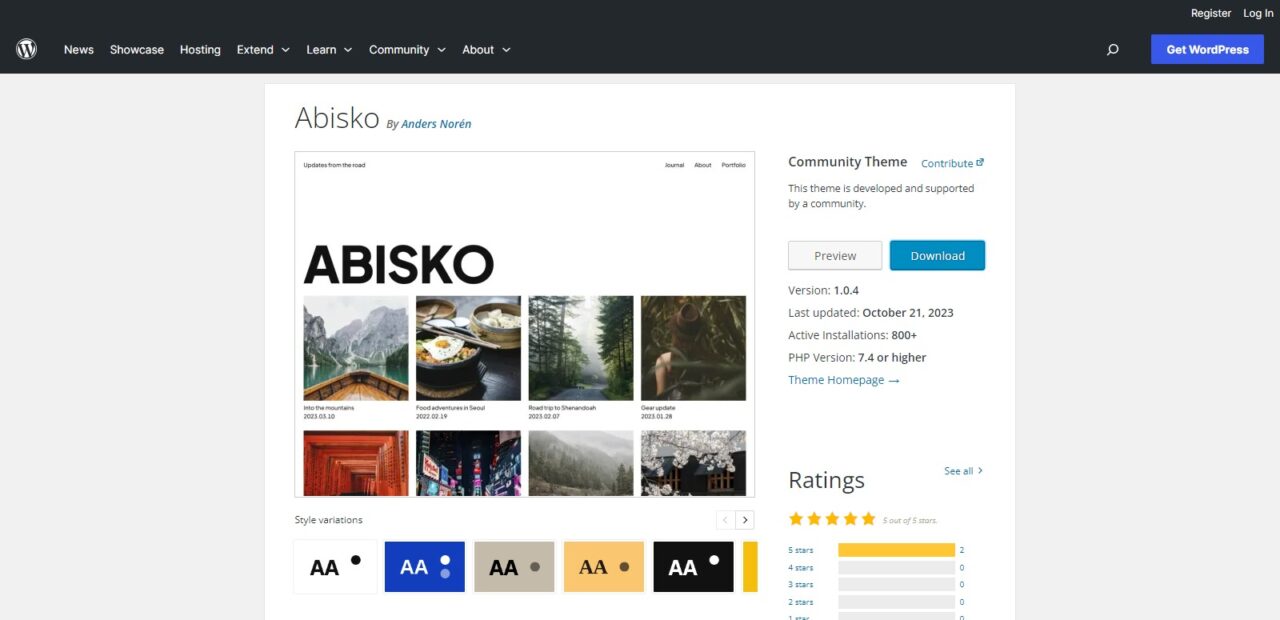Viewport: 1280px width, 620px height.
Task: Click the PHP Version 7.4 or higher text
Action: pyautogui.click(x=857, y=357)
